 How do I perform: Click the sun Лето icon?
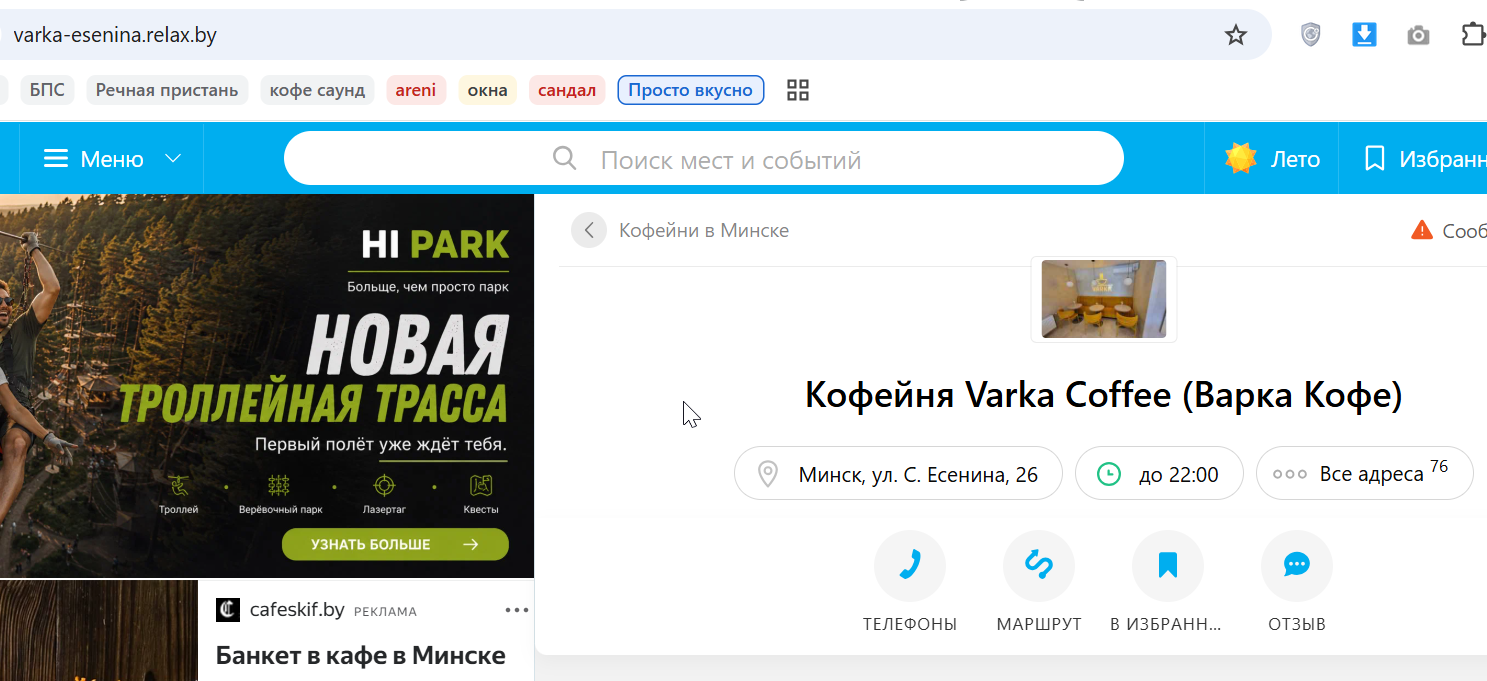1241,158
